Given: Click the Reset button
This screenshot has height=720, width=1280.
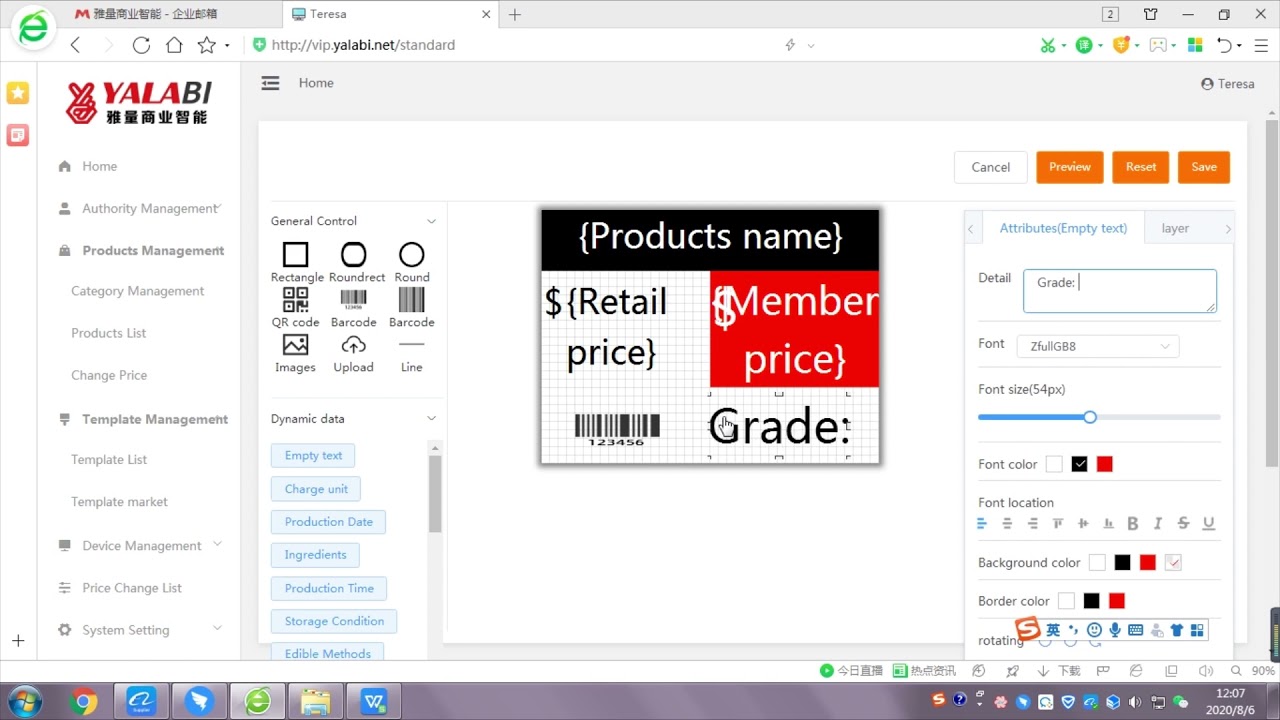Looking at the screenshot, I should pyautogui.click(x=1141, y=167).
